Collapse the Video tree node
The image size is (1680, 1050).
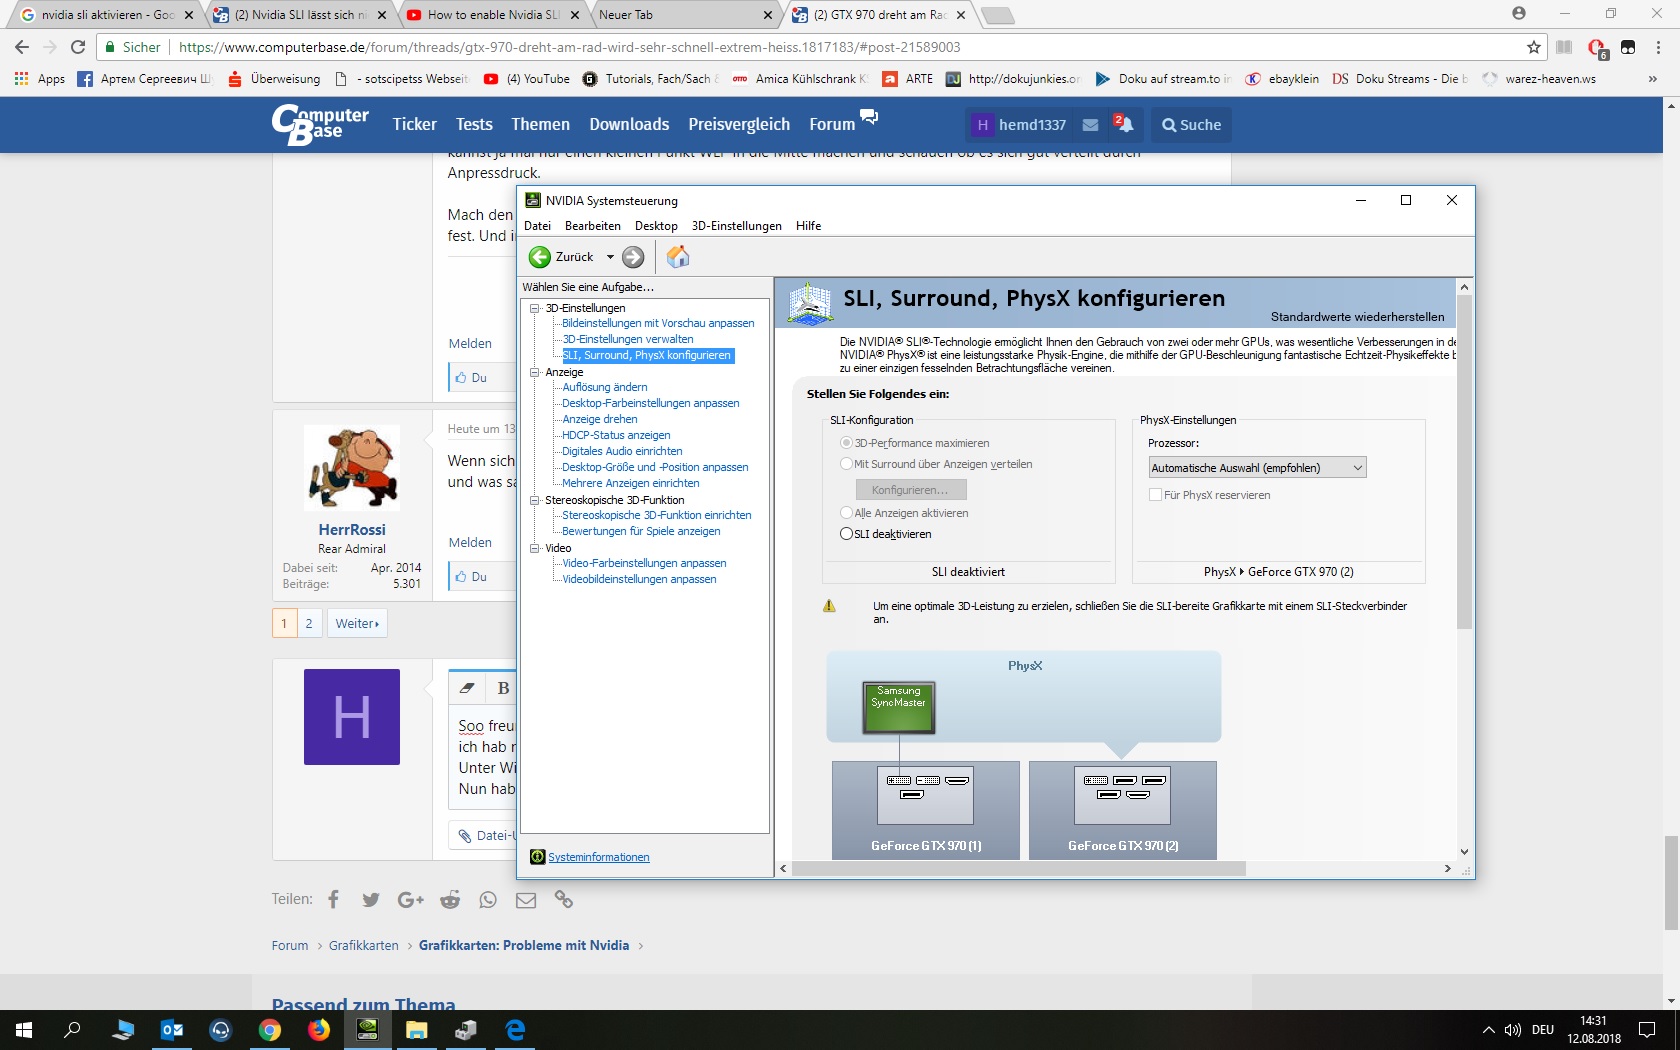pos(535,548)
